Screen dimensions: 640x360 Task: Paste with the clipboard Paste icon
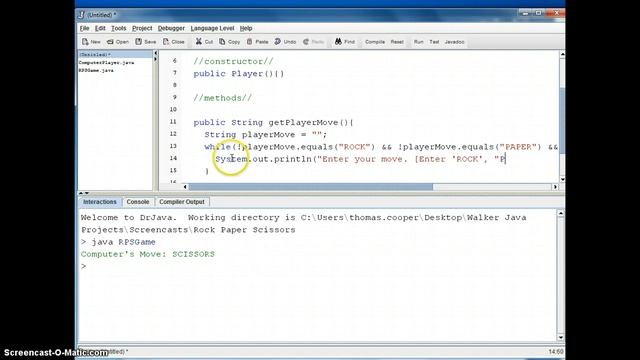point(249,42)
